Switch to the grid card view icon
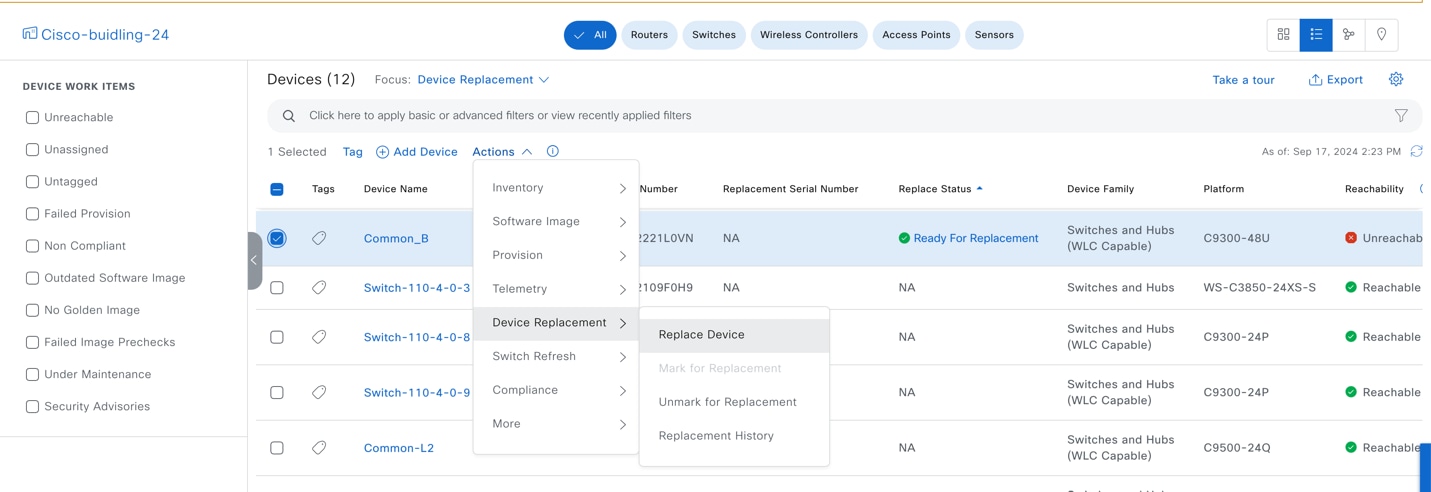 pyautogui.click(x=1283, y=35)
